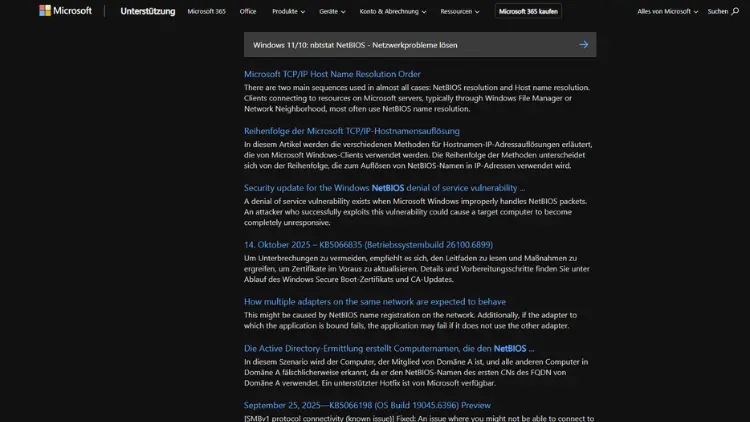Expand Alles von Microsoft menu
The image size is (750, 422).
click(667, 12)
